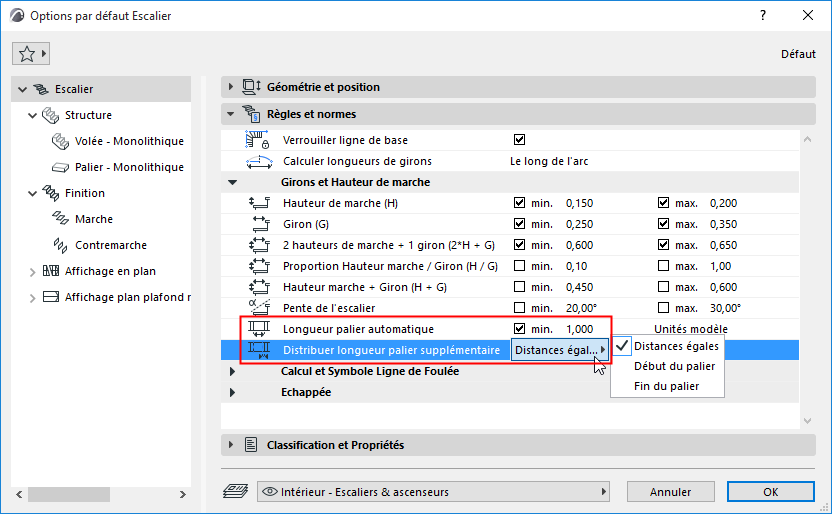
Task: Collapse the Escalier tree node
Action: tap(22, 89)
